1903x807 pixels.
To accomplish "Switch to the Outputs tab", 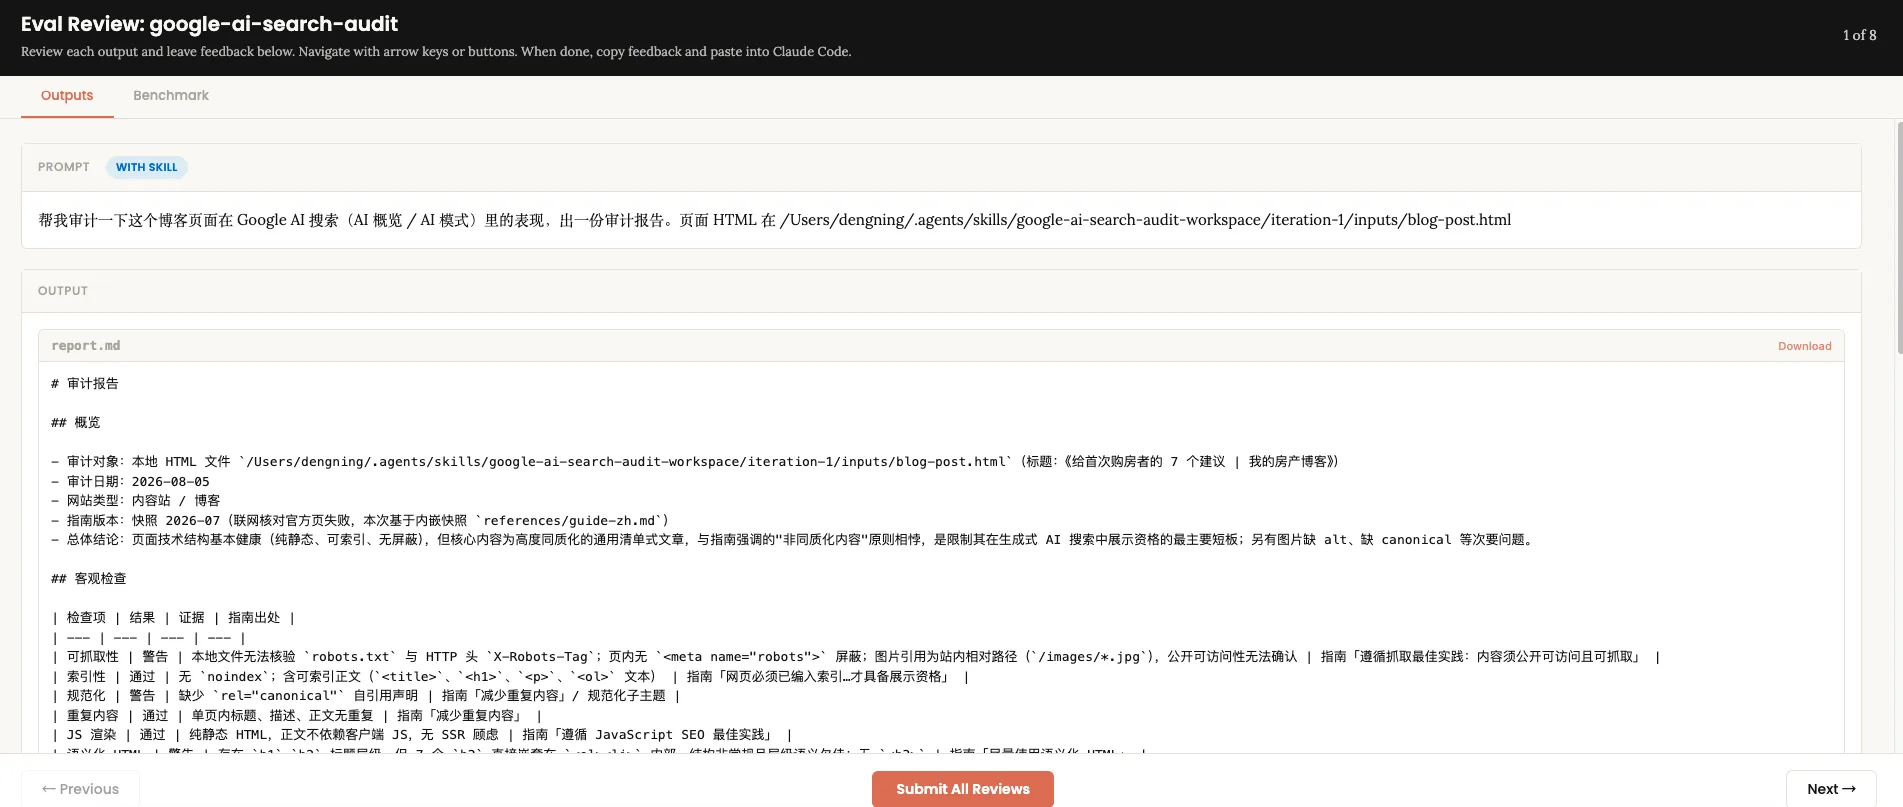I will coord(67,96).
